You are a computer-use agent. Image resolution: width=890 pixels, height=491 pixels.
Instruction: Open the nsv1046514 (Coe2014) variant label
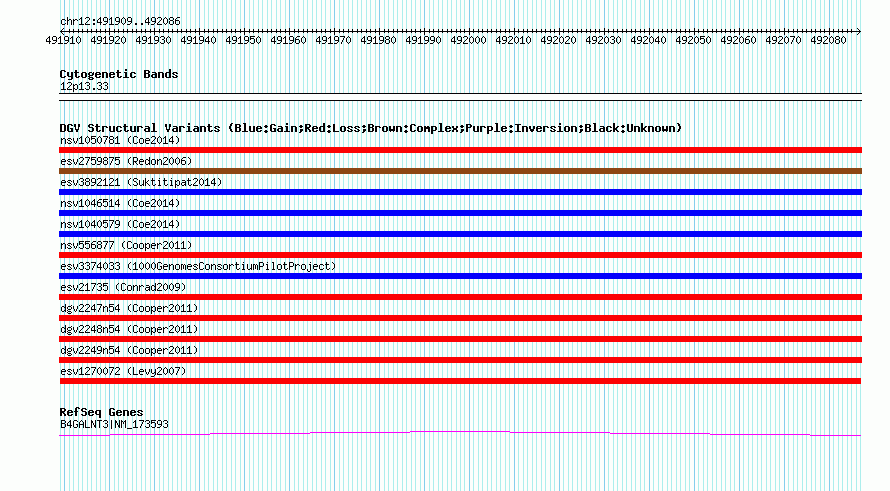pyautogui.click(x=120, y=203)
